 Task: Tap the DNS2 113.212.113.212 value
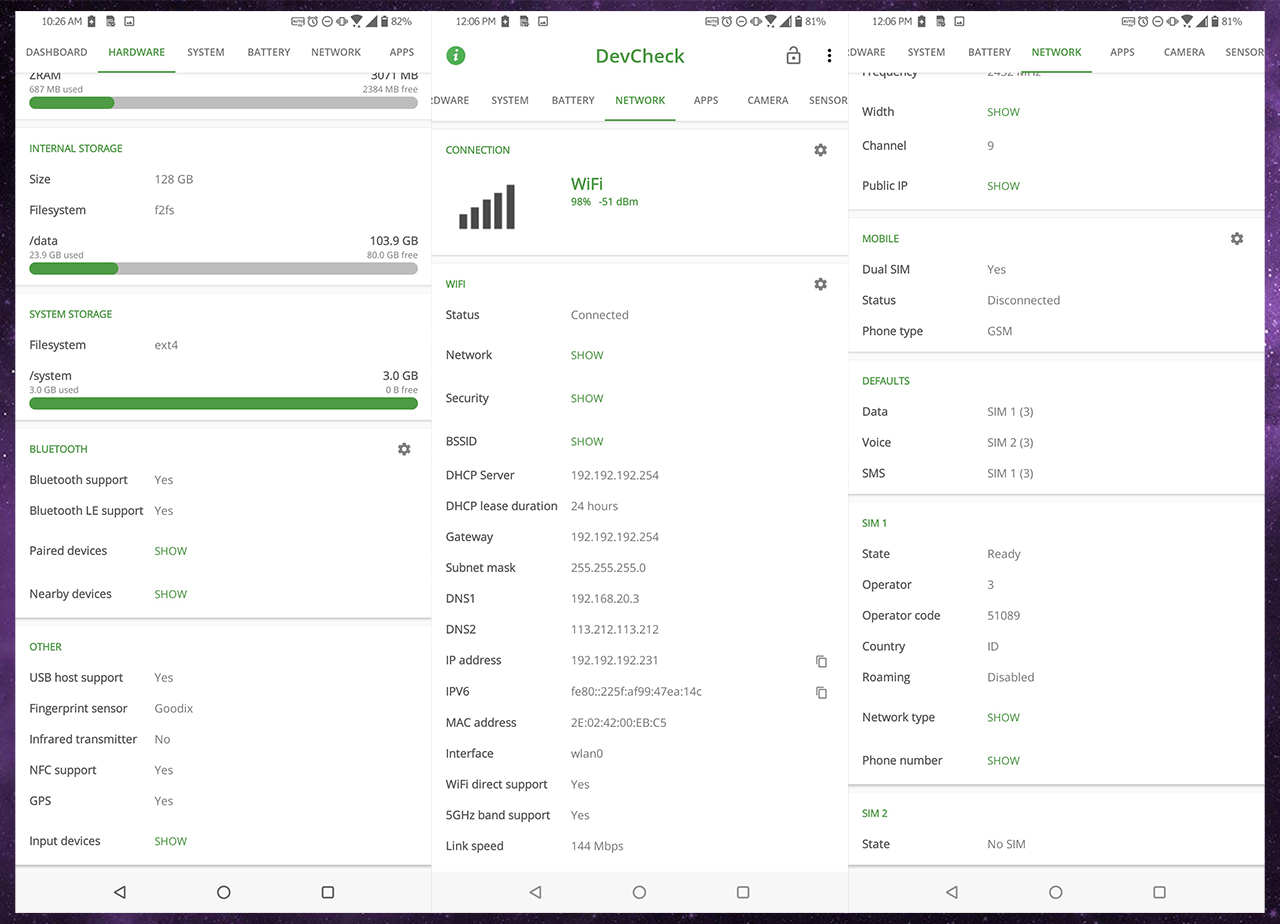pyautogui.click(x=615, y=630)
